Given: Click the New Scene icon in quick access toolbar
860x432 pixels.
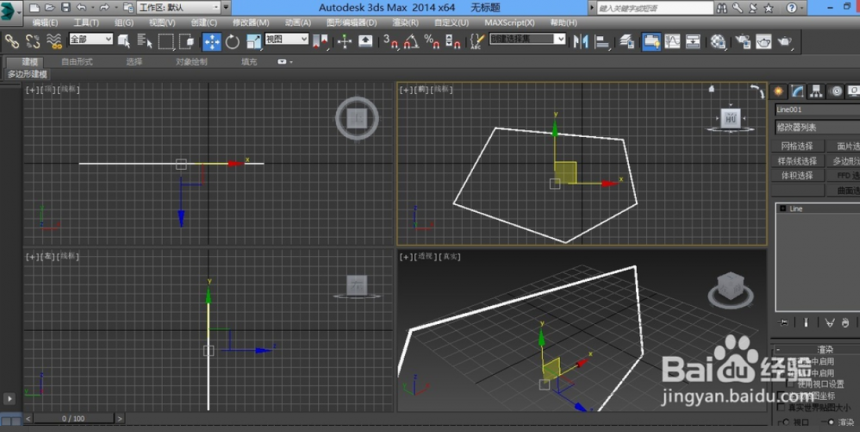Looking at the screenshot, I should (34, 8).
